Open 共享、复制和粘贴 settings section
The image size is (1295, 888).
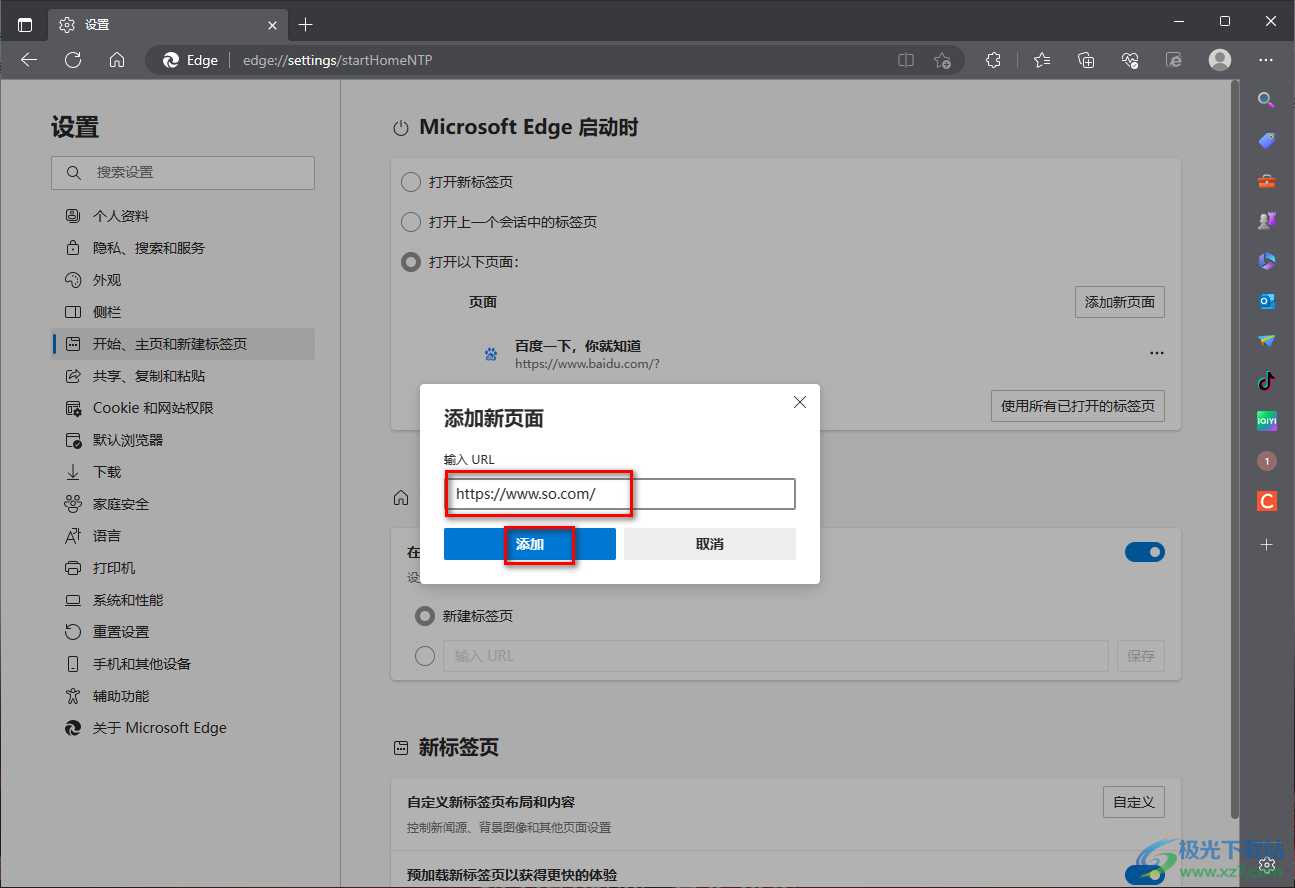[183, 376]
